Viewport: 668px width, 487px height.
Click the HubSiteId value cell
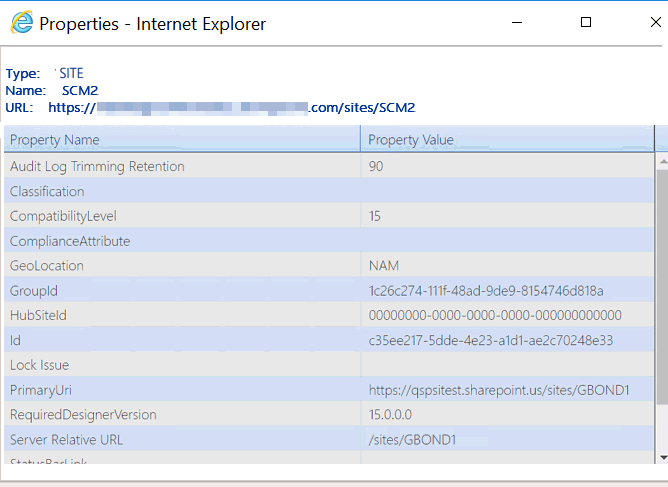click(495, 315)
